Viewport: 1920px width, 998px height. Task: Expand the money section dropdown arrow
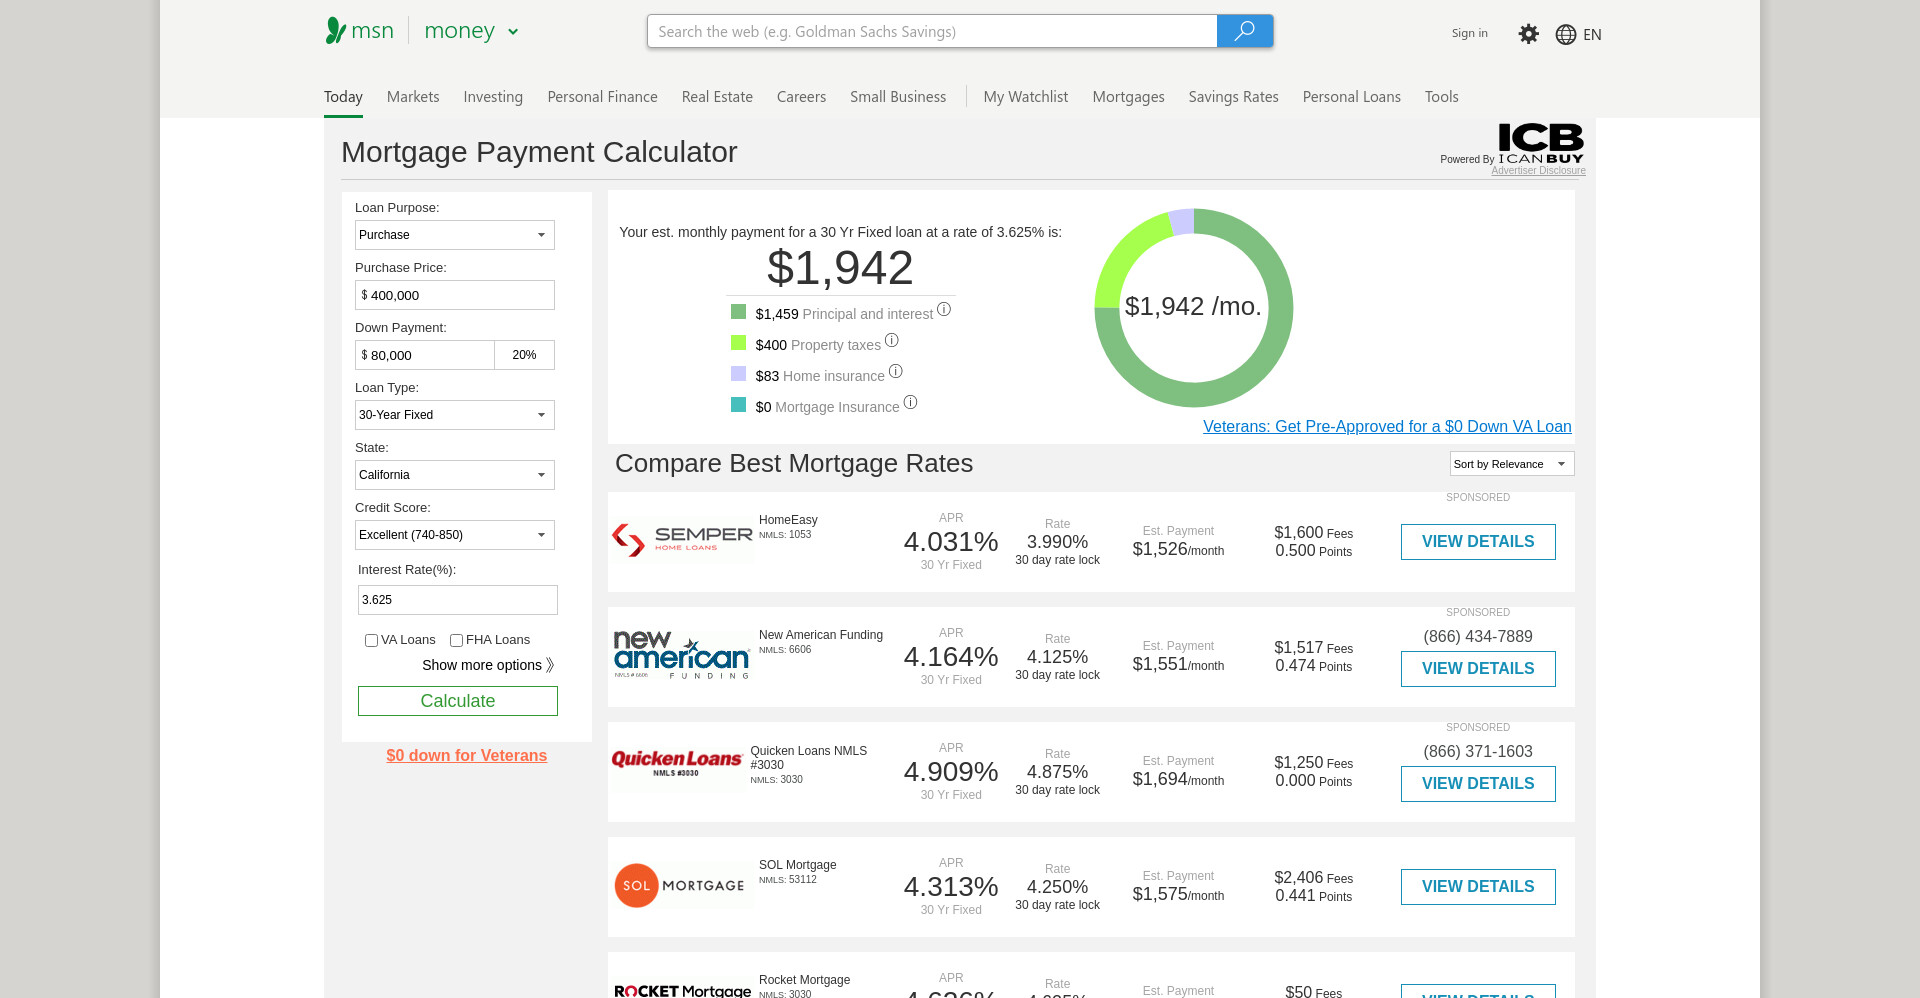point(513,32)
